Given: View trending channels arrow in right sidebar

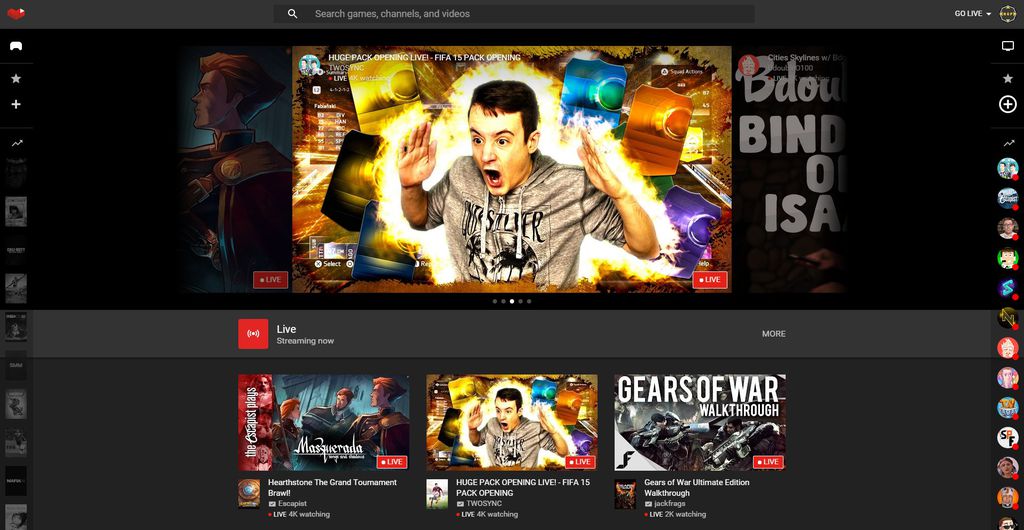Looking at the screenshot, I should coord(1008,143).
